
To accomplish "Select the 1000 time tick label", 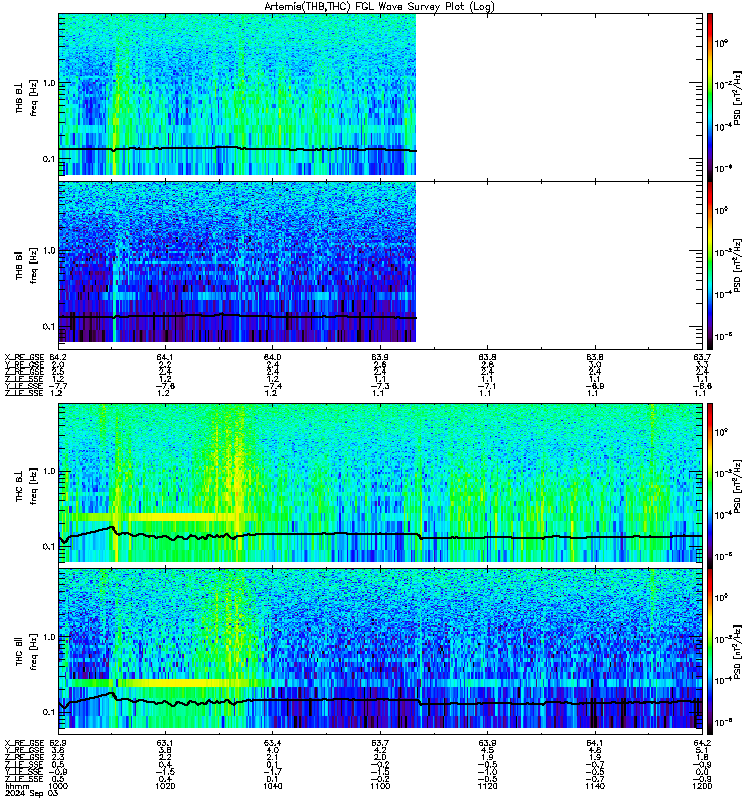I will click(x=57, y=786).
